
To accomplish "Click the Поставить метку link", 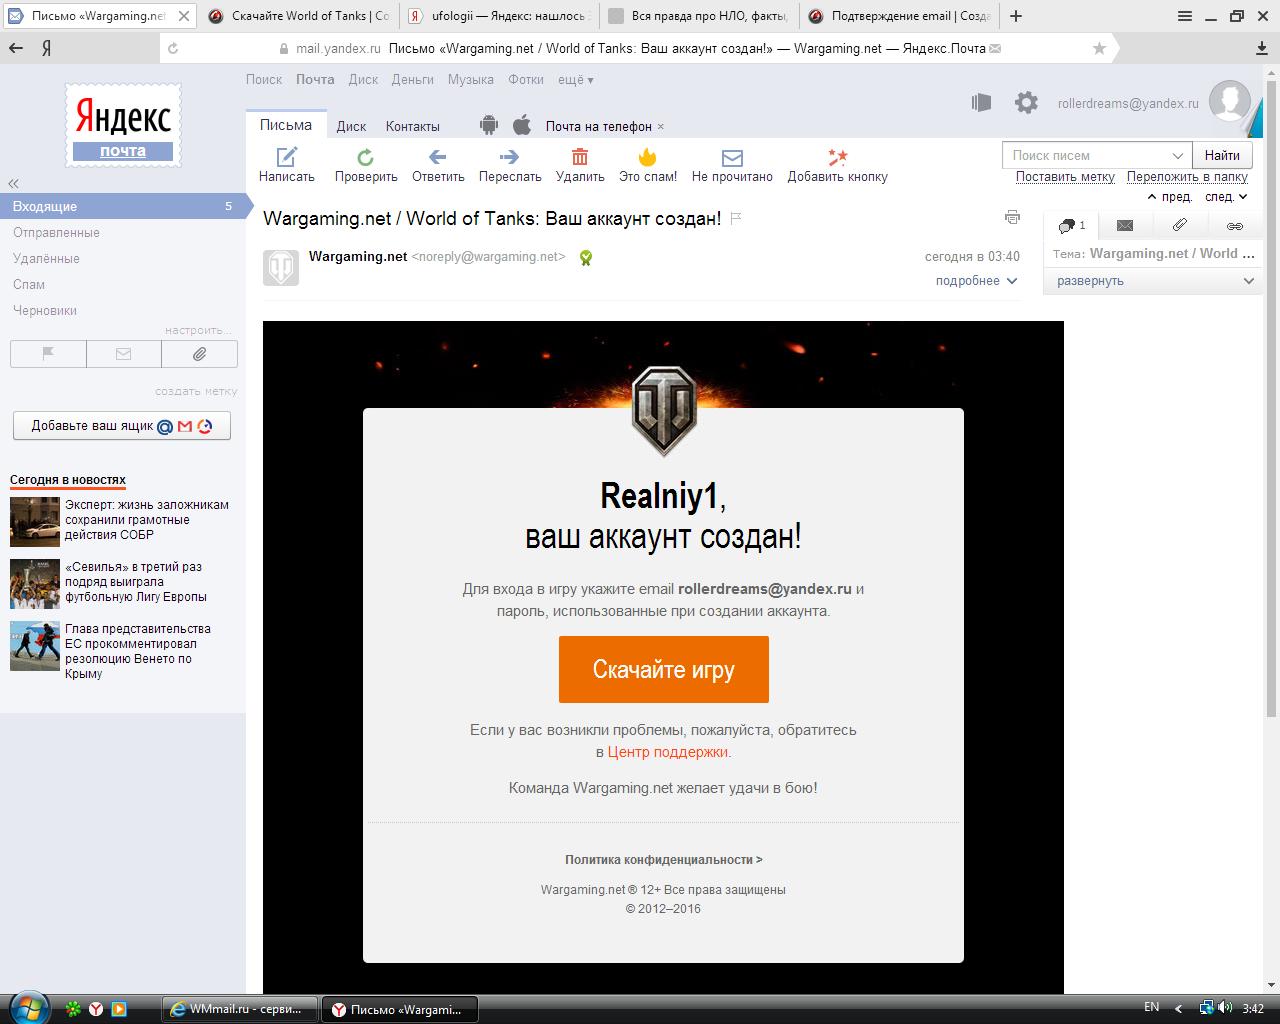I will [x=1065, y=176].
